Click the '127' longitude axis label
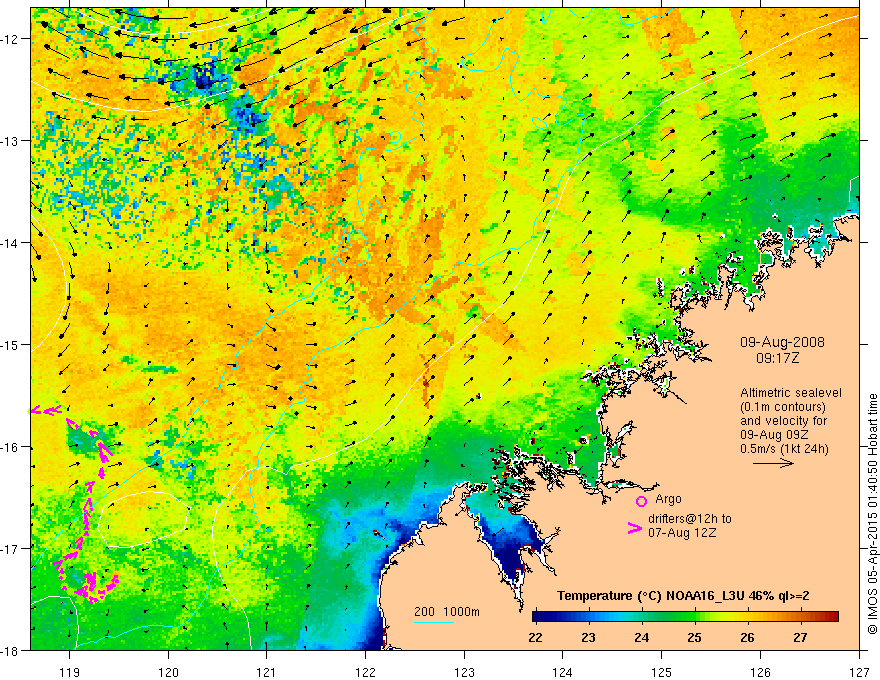 (x=859, y=672)
